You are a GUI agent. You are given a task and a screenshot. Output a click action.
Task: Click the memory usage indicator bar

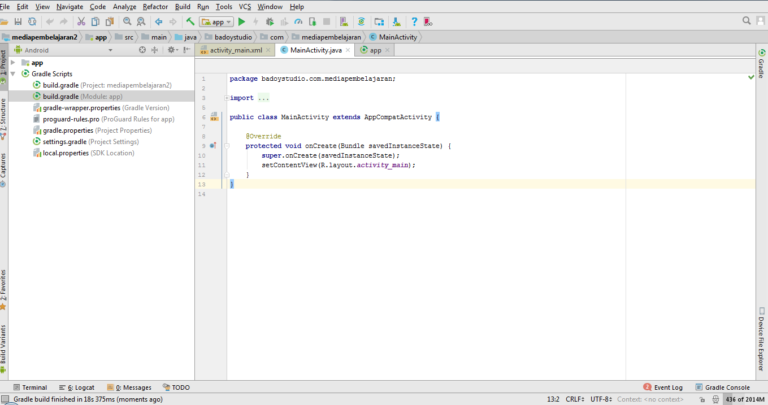pos(745,399)
